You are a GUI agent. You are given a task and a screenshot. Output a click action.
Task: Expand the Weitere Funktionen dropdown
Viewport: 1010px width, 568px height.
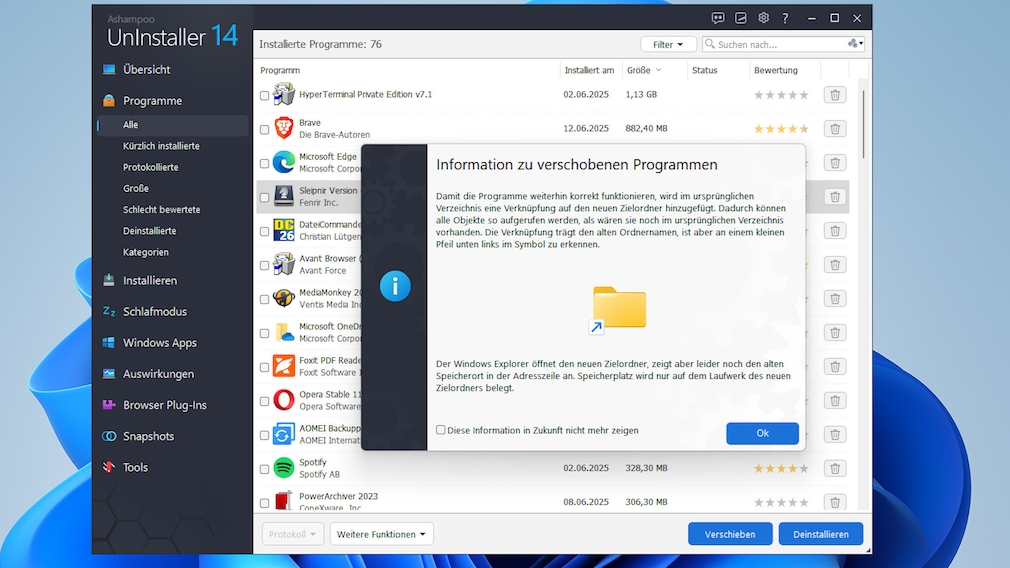(x=381, y=534)
